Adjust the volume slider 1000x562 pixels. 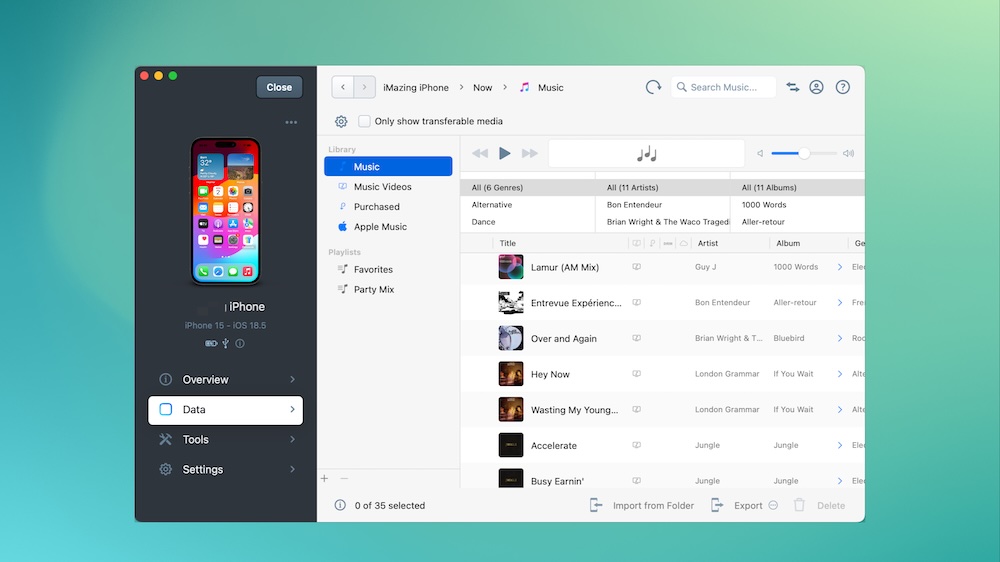[x=804, y=153]
